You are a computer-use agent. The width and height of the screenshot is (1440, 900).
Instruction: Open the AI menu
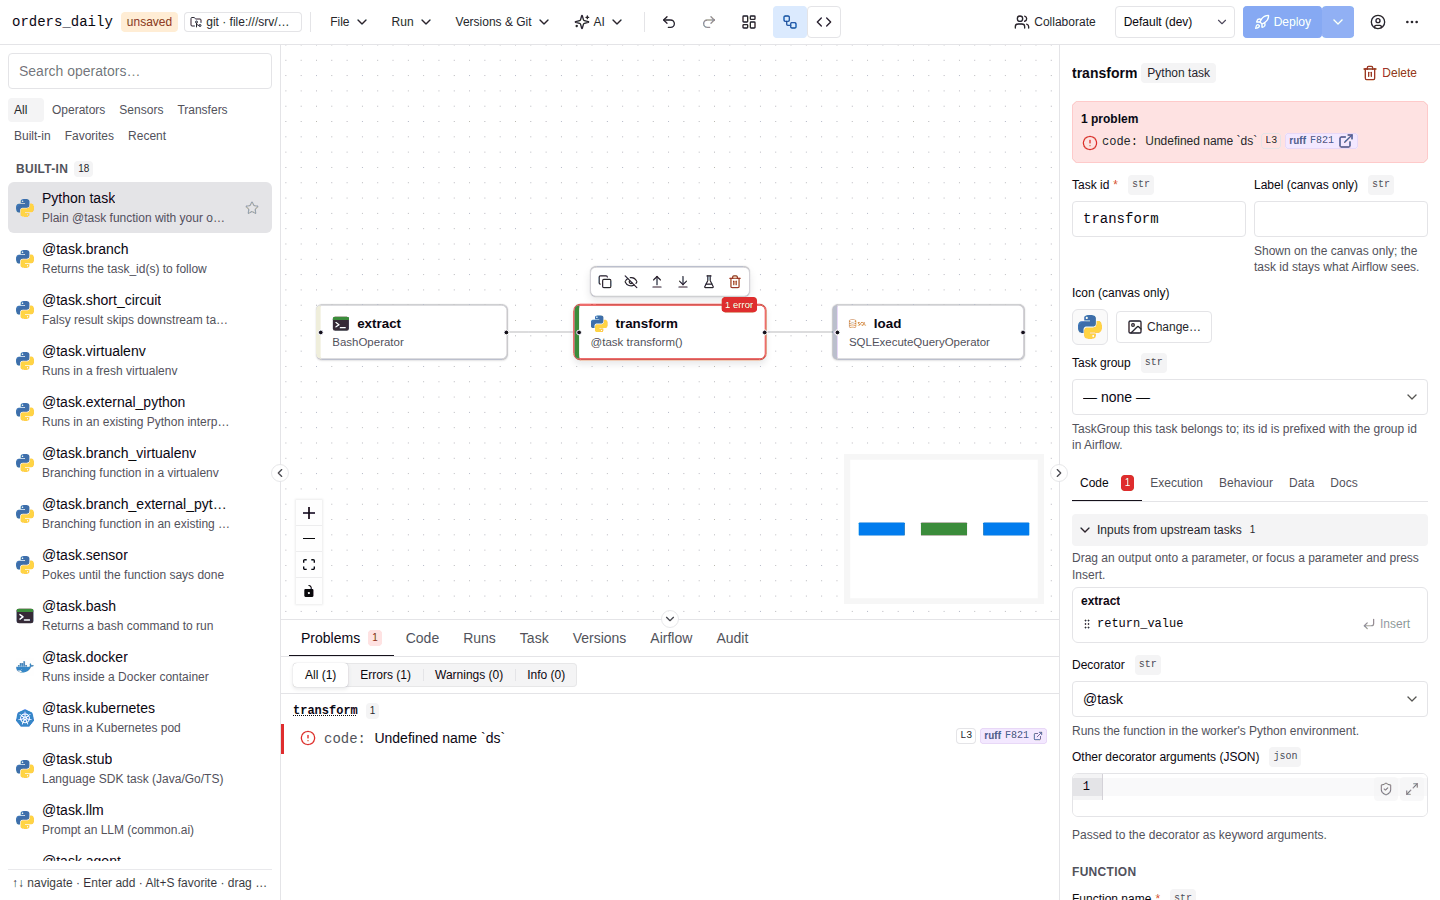click(x=598, y=22)
